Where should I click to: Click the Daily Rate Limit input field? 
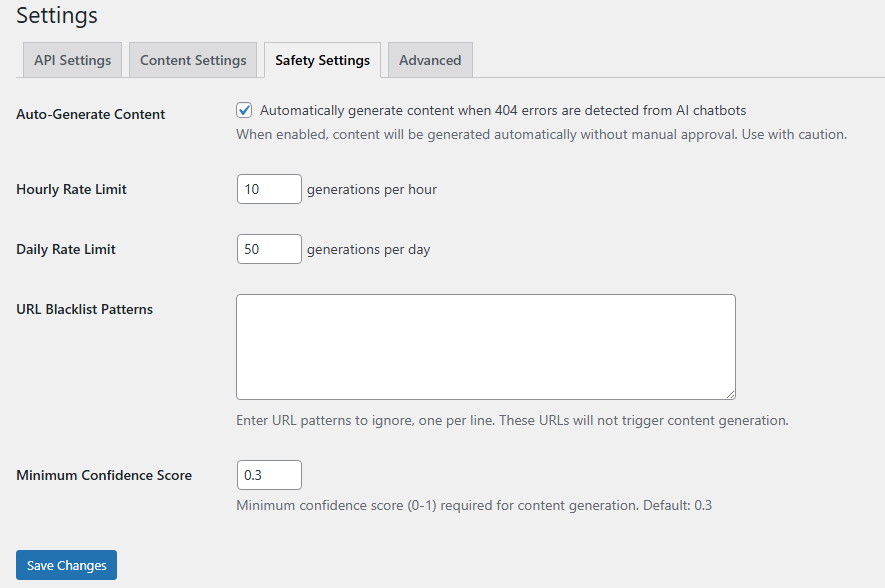point(269,249)
